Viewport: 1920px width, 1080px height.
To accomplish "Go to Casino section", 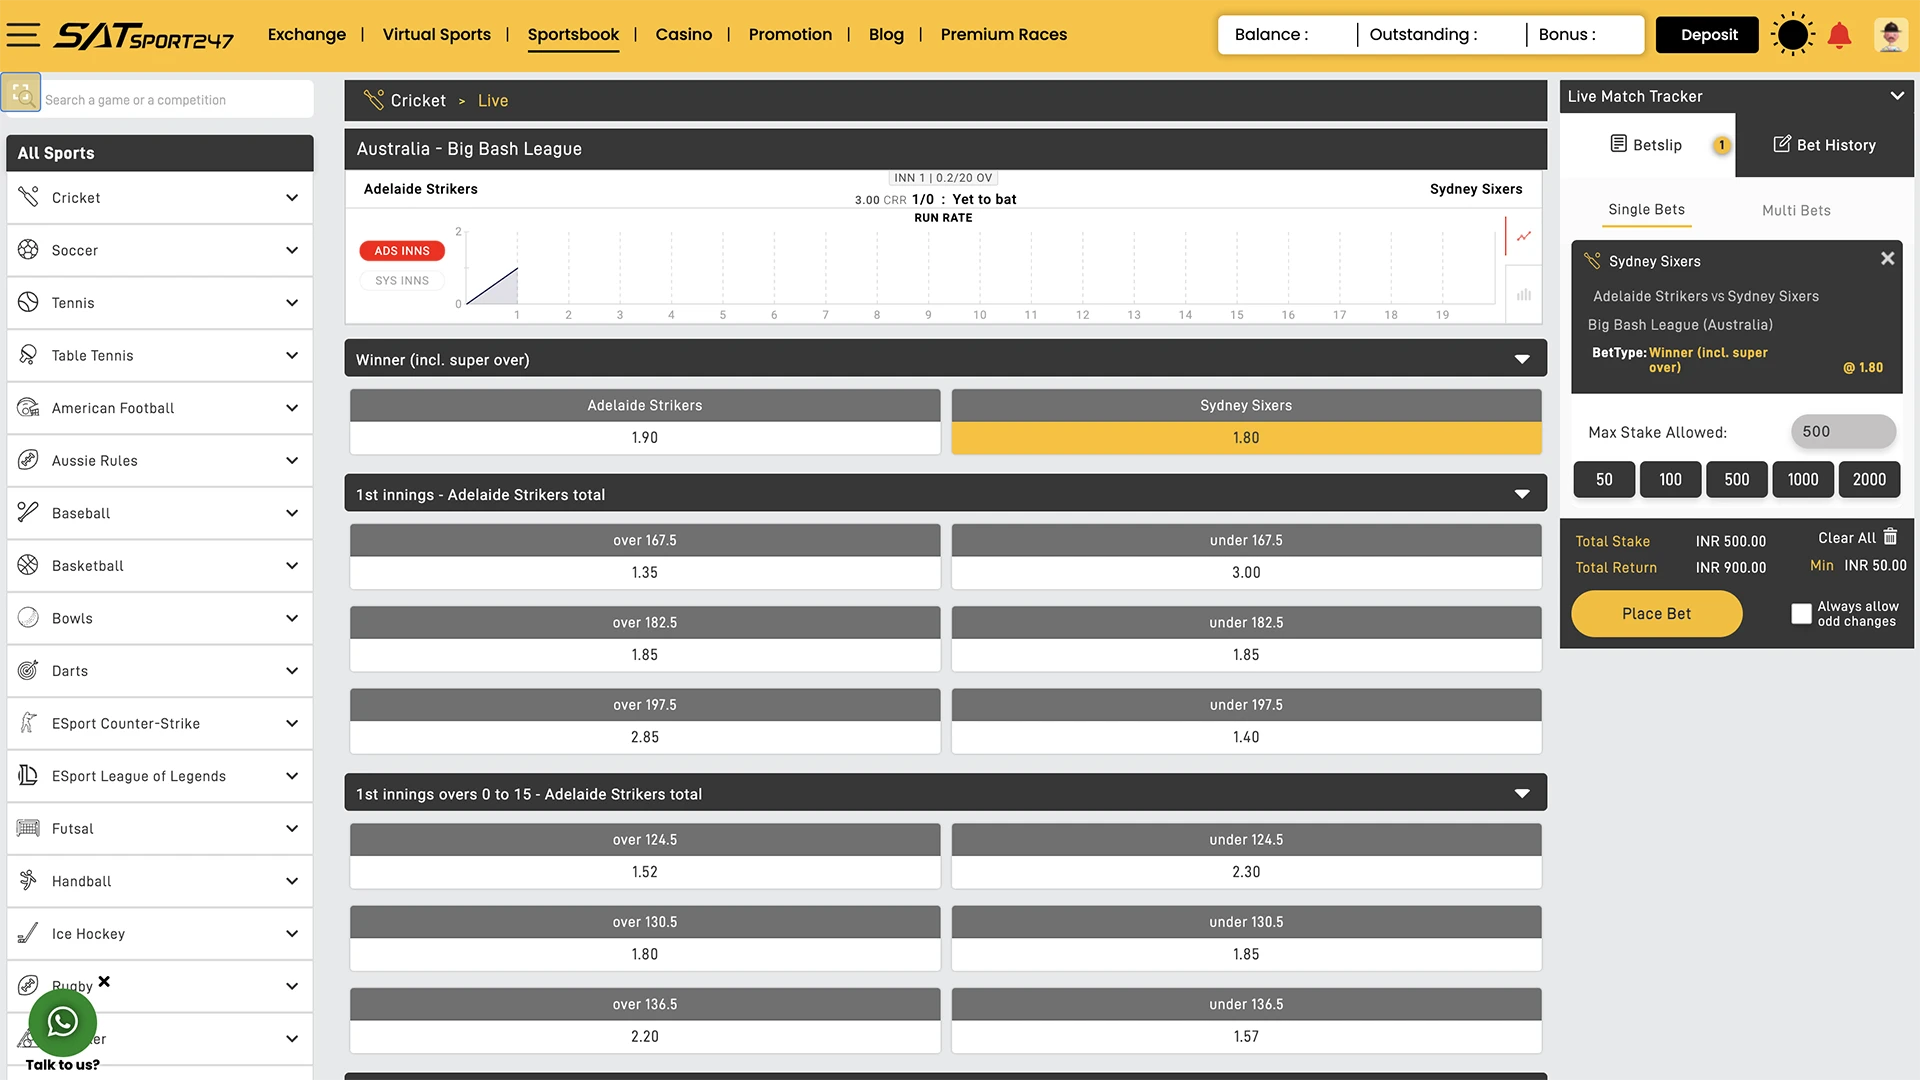I will pos(683,35).
